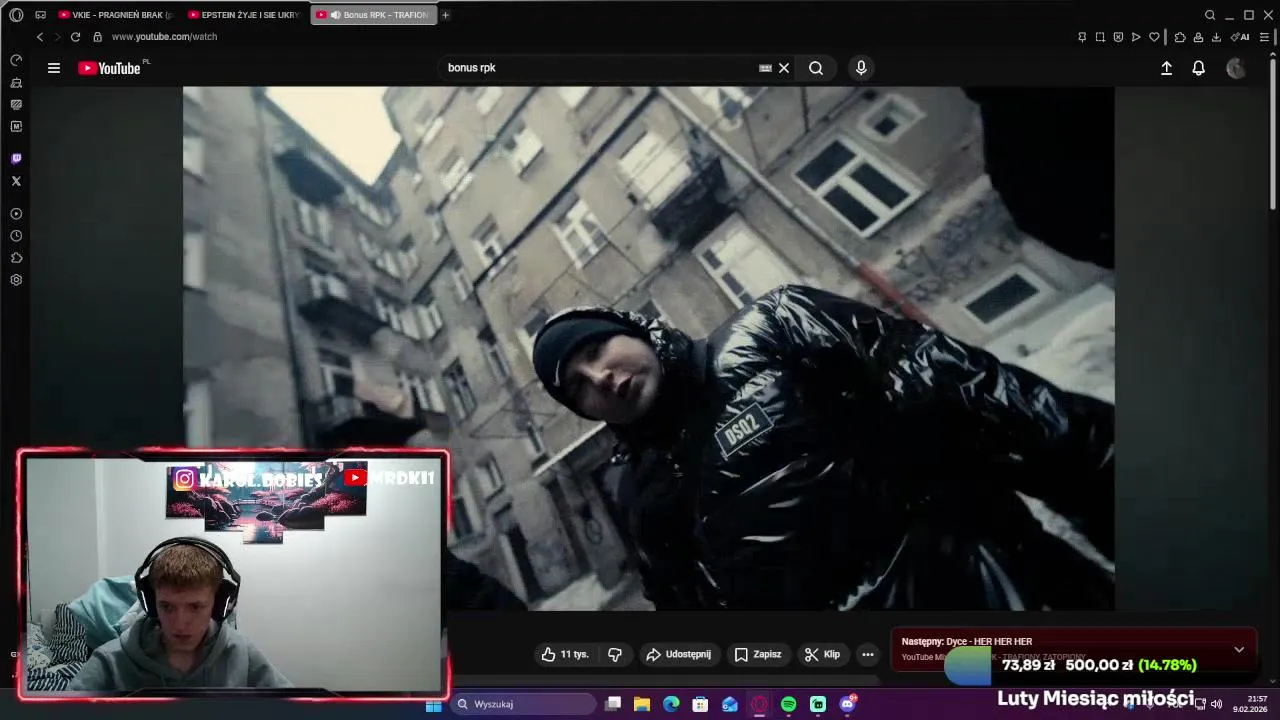This screenshot has width=1280, height=720.
Task: Toggle the ad blocker shield icon
Action: [x=1118, y=37]
